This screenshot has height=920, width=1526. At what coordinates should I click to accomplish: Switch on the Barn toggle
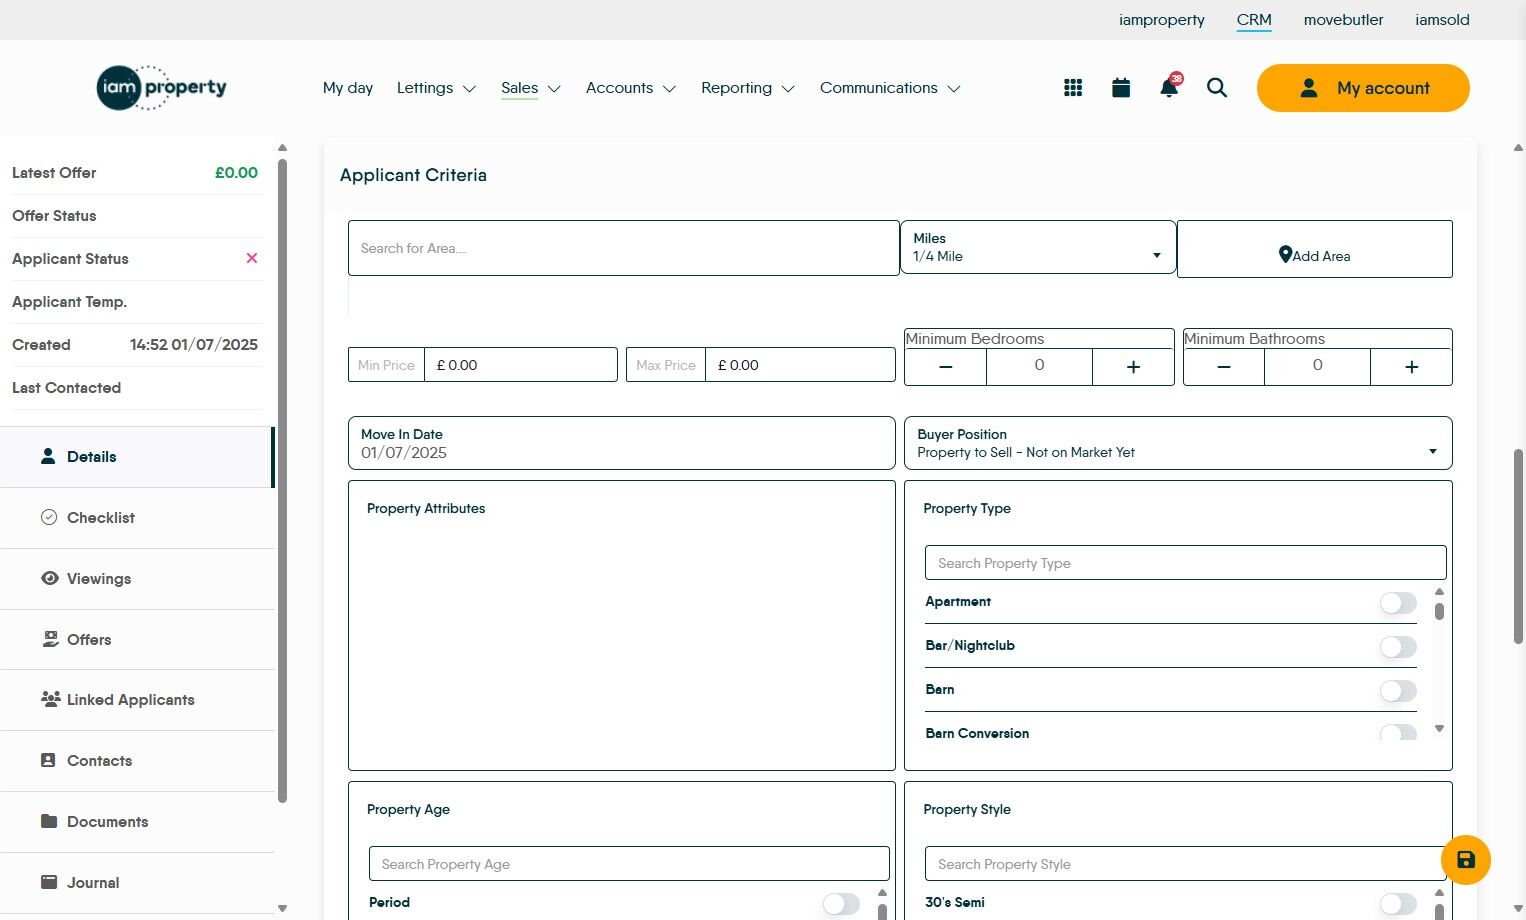(x=1398, y=691)
